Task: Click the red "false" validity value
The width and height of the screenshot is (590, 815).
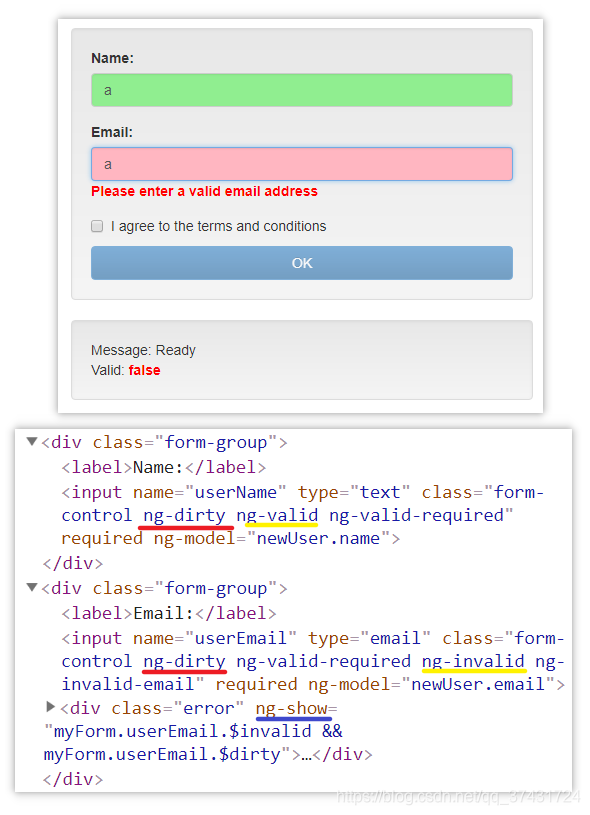Action: [145, 370]
